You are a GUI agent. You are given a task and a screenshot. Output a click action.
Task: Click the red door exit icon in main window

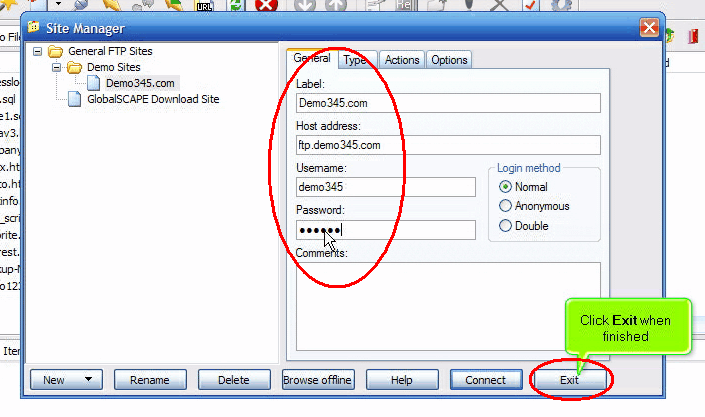(x=693, y=36)
